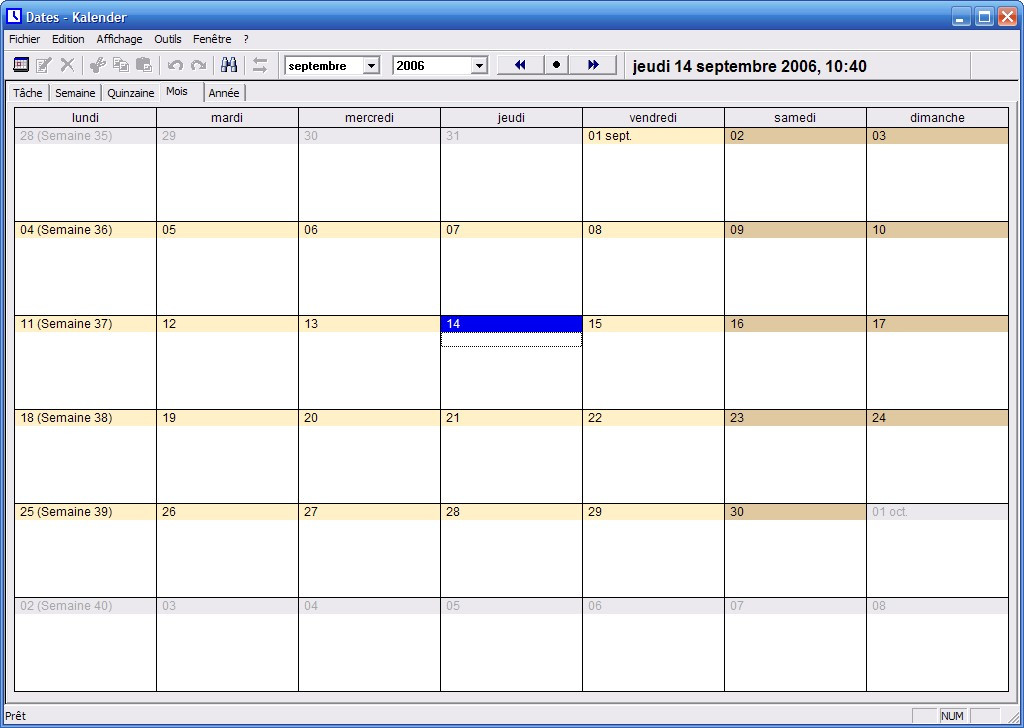1024x728 pixels.
Task: Advance to next month with double-right arrow
Action: click(594, 65)
